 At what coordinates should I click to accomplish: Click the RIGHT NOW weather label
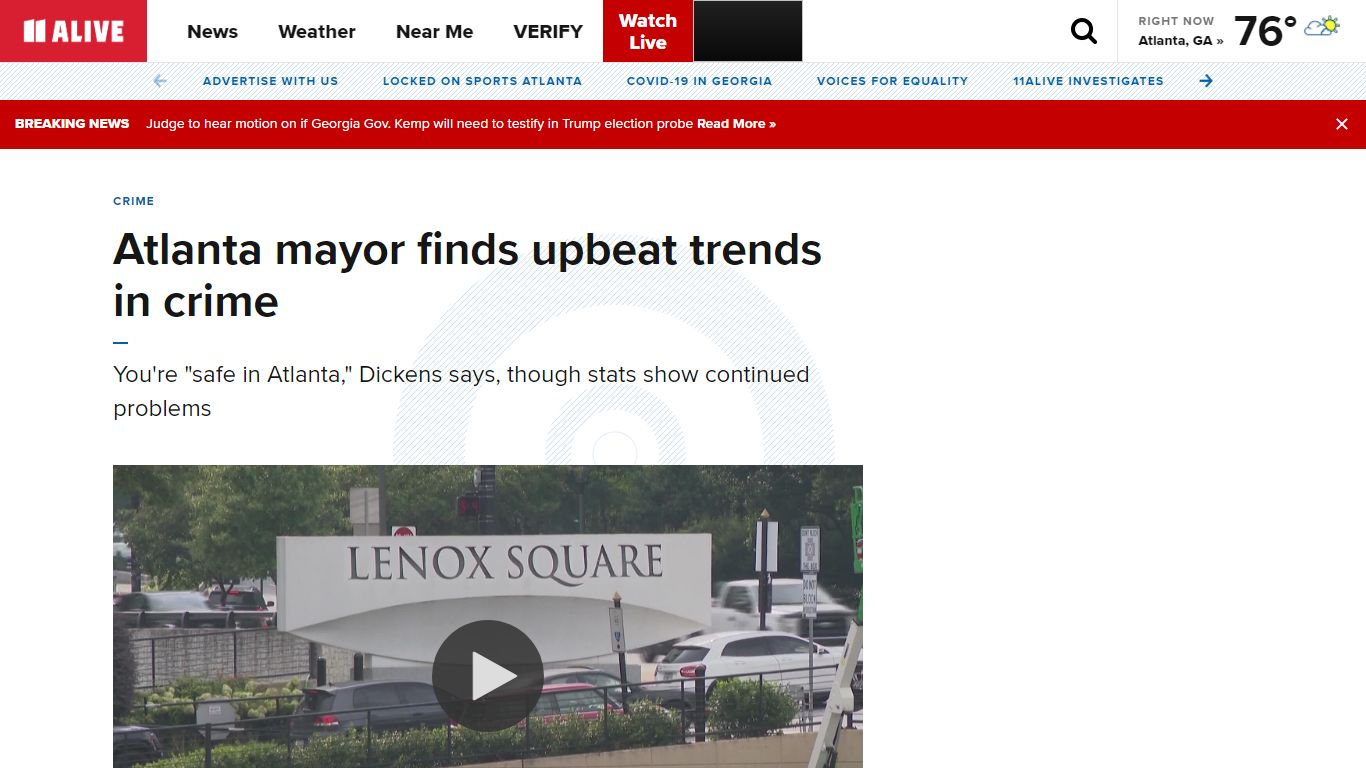[x=1176, y=21]
